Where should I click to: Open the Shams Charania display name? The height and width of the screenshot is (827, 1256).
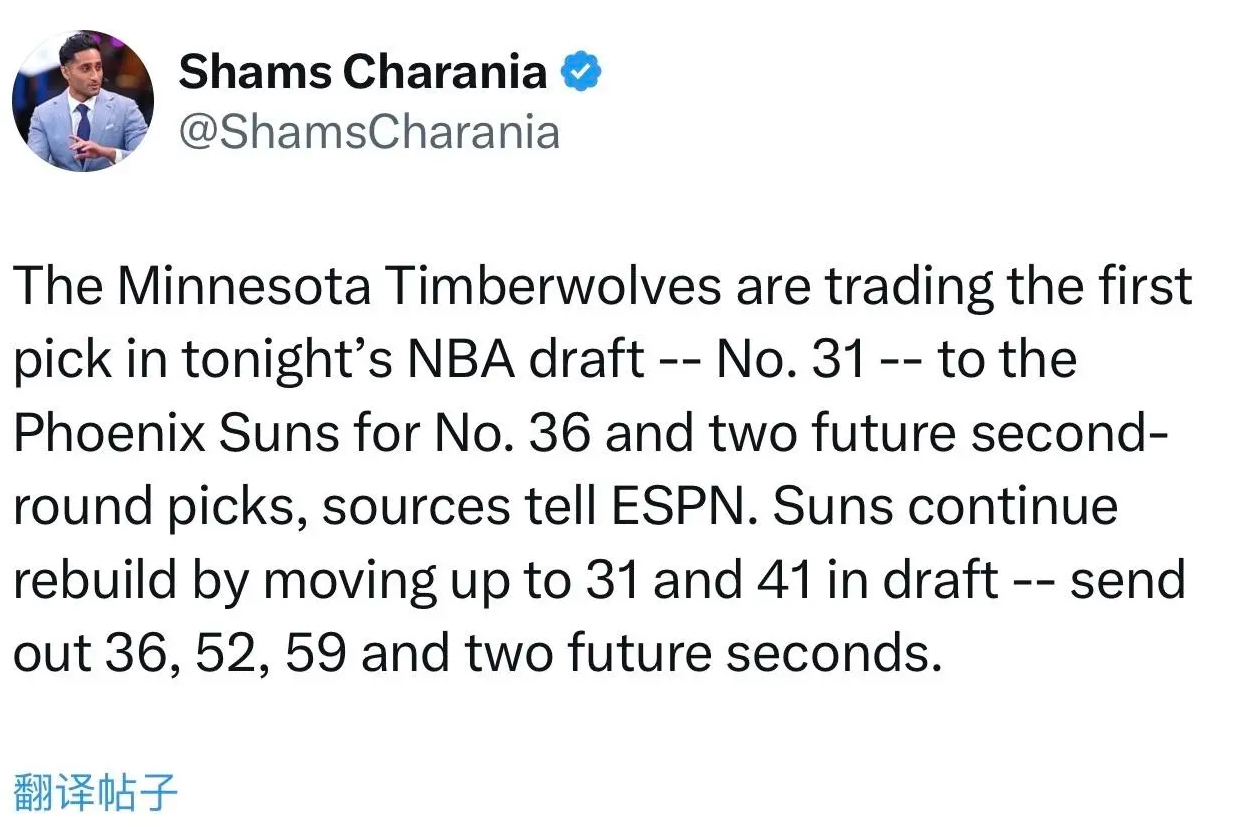click(363, 73)
